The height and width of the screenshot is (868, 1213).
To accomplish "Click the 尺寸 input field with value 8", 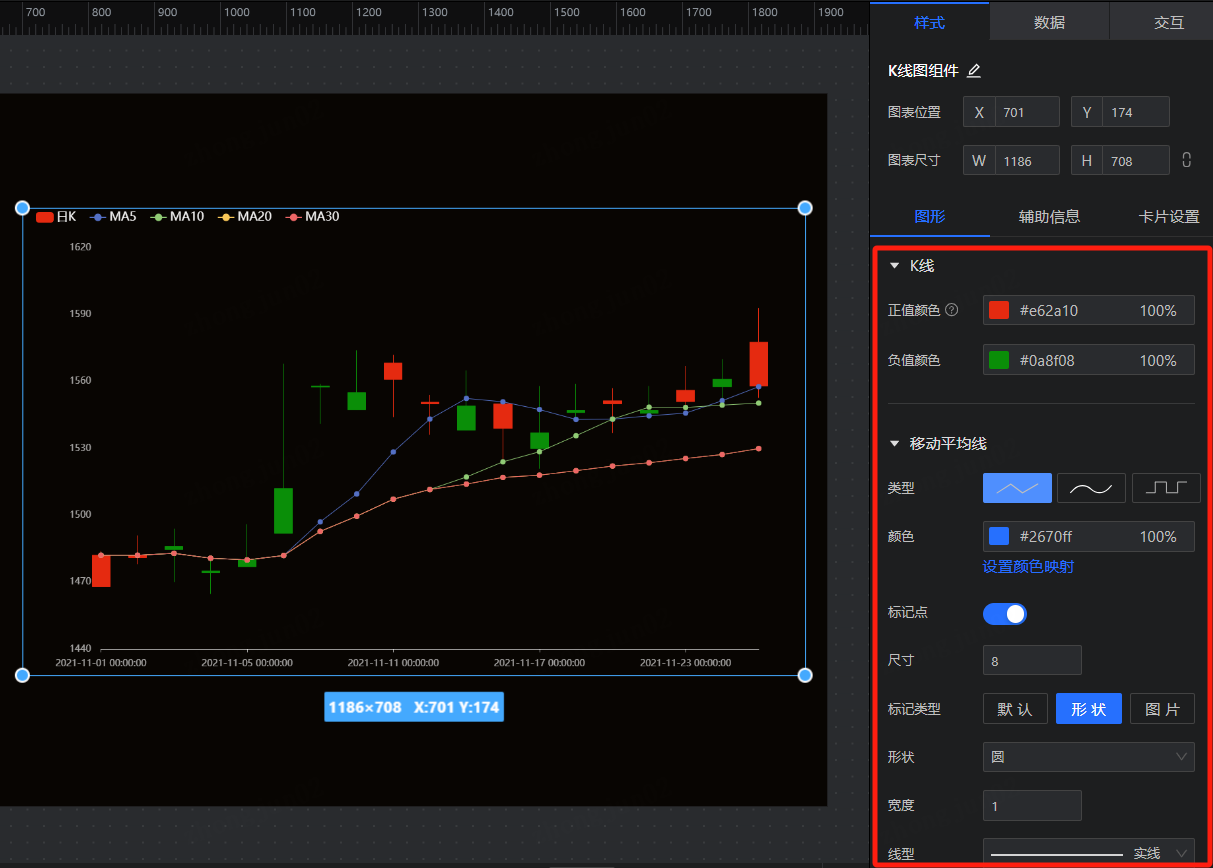I will pos(1031,661).
